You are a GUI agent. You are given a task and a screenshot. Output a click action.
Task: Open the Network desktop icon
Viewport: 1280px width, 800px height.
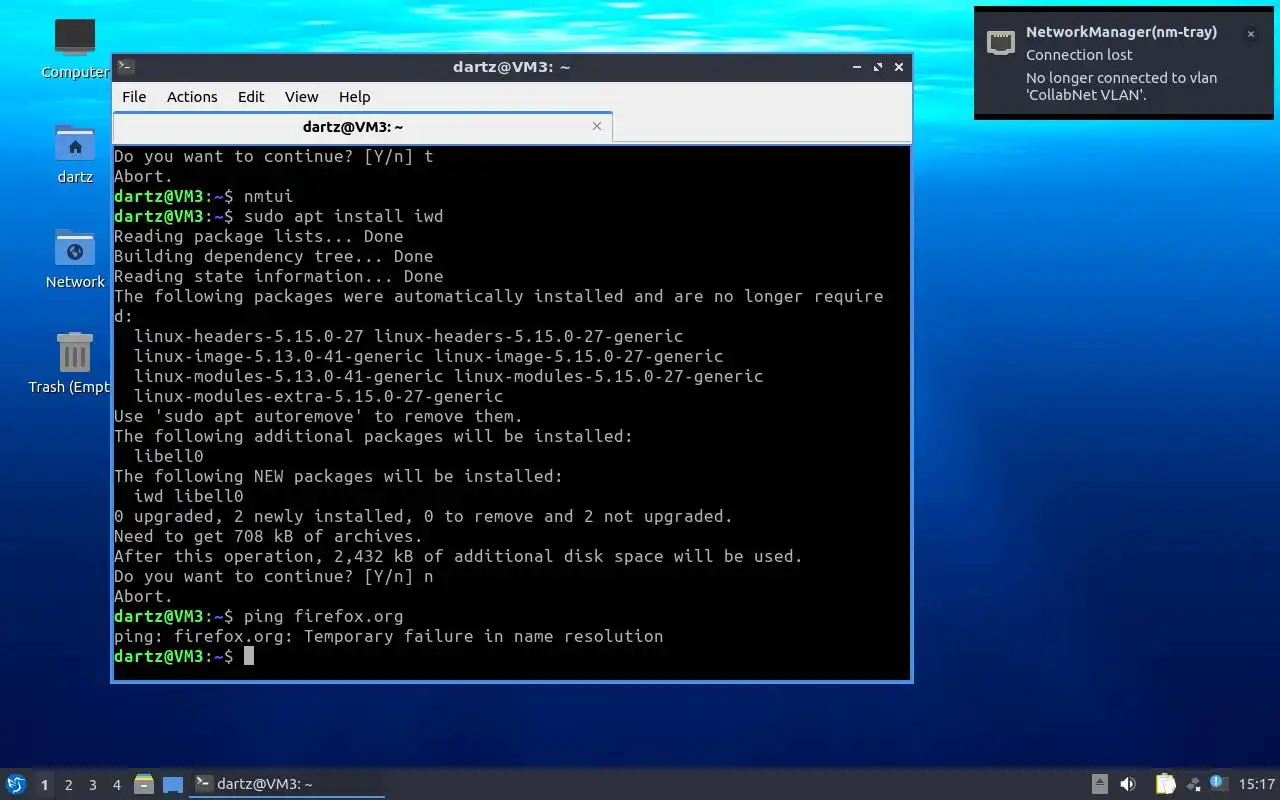click(75, 258)
